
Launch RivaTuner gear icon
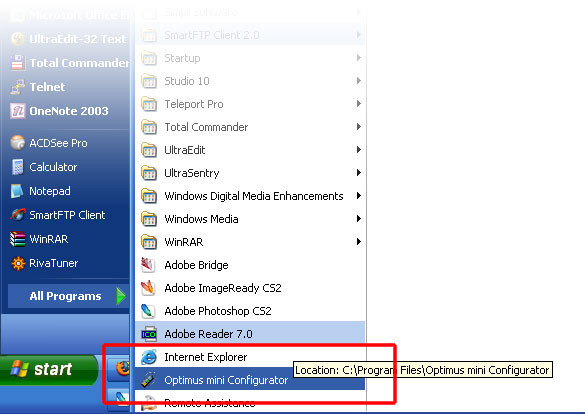pos(18,263)
